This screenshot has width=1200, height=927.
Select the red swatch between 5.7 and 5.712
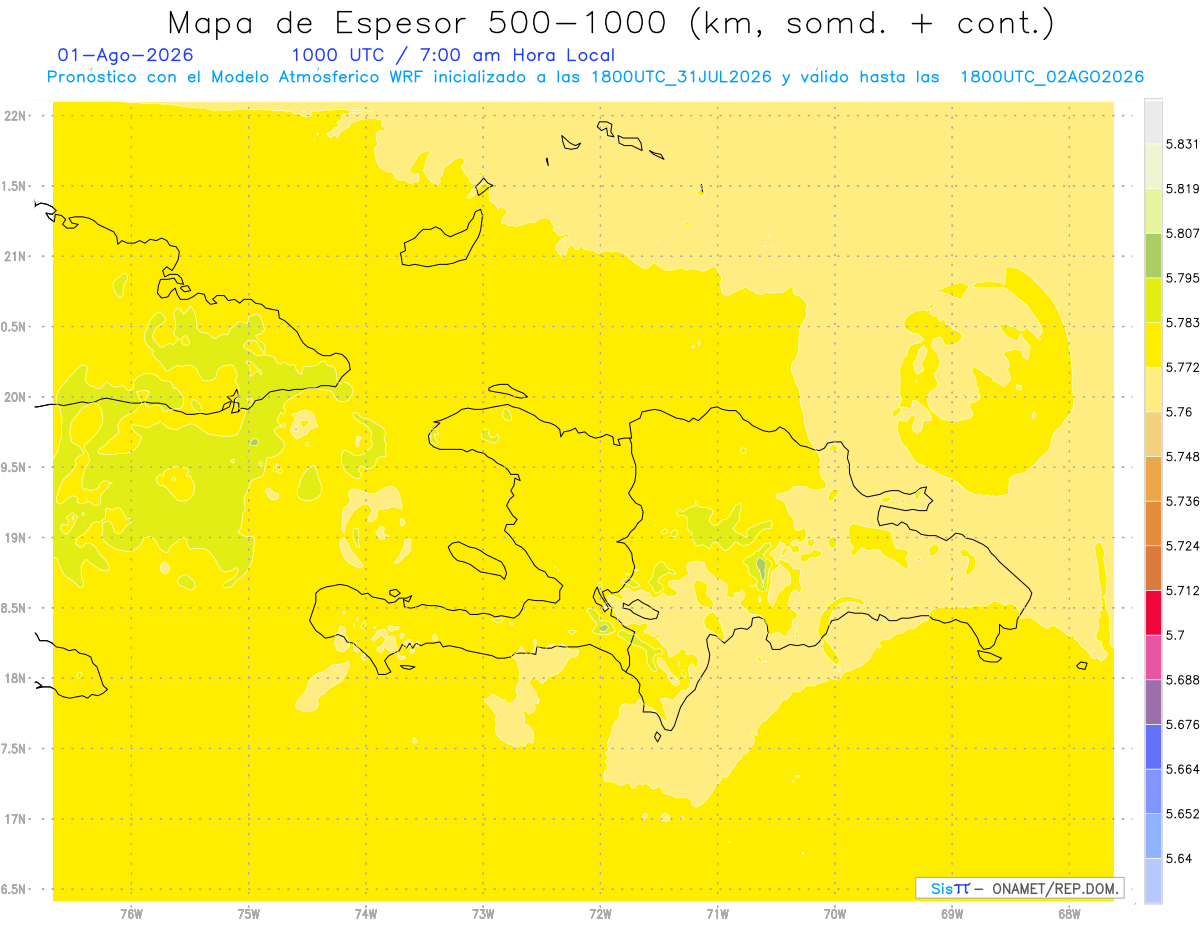(x=1153, y=612)
